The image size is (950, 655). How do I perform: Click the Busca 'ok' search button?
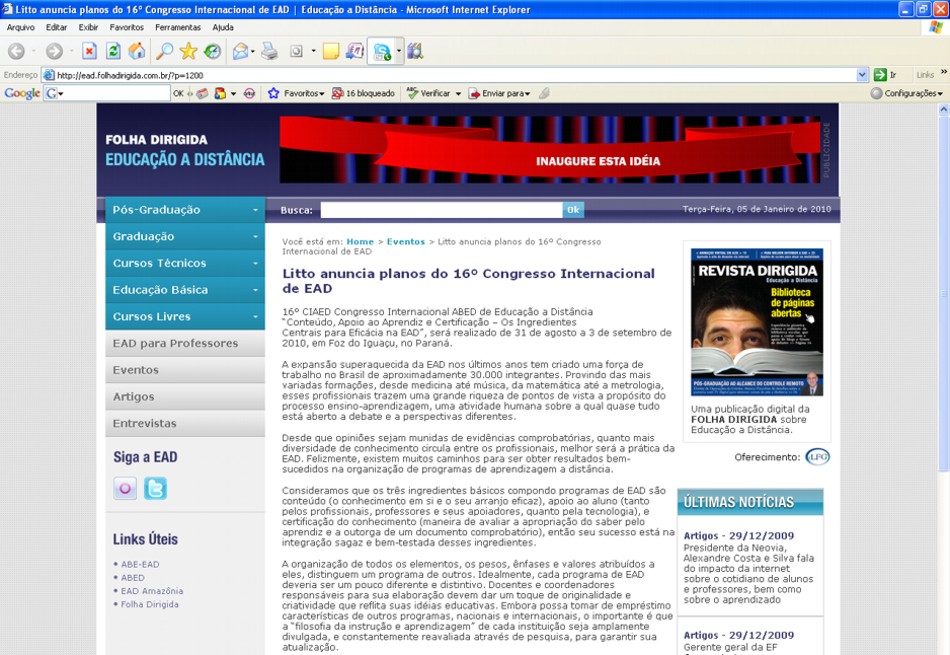click(x=573, y=210)
